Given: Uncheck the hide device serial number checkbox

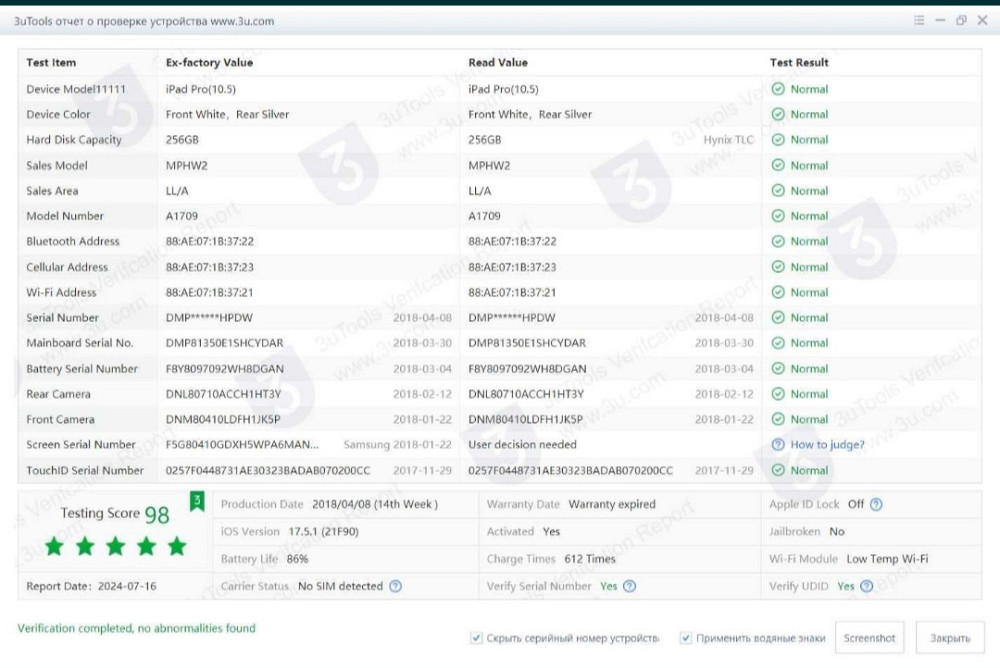Looking at the screenshot, I should (x=474, y=637).
